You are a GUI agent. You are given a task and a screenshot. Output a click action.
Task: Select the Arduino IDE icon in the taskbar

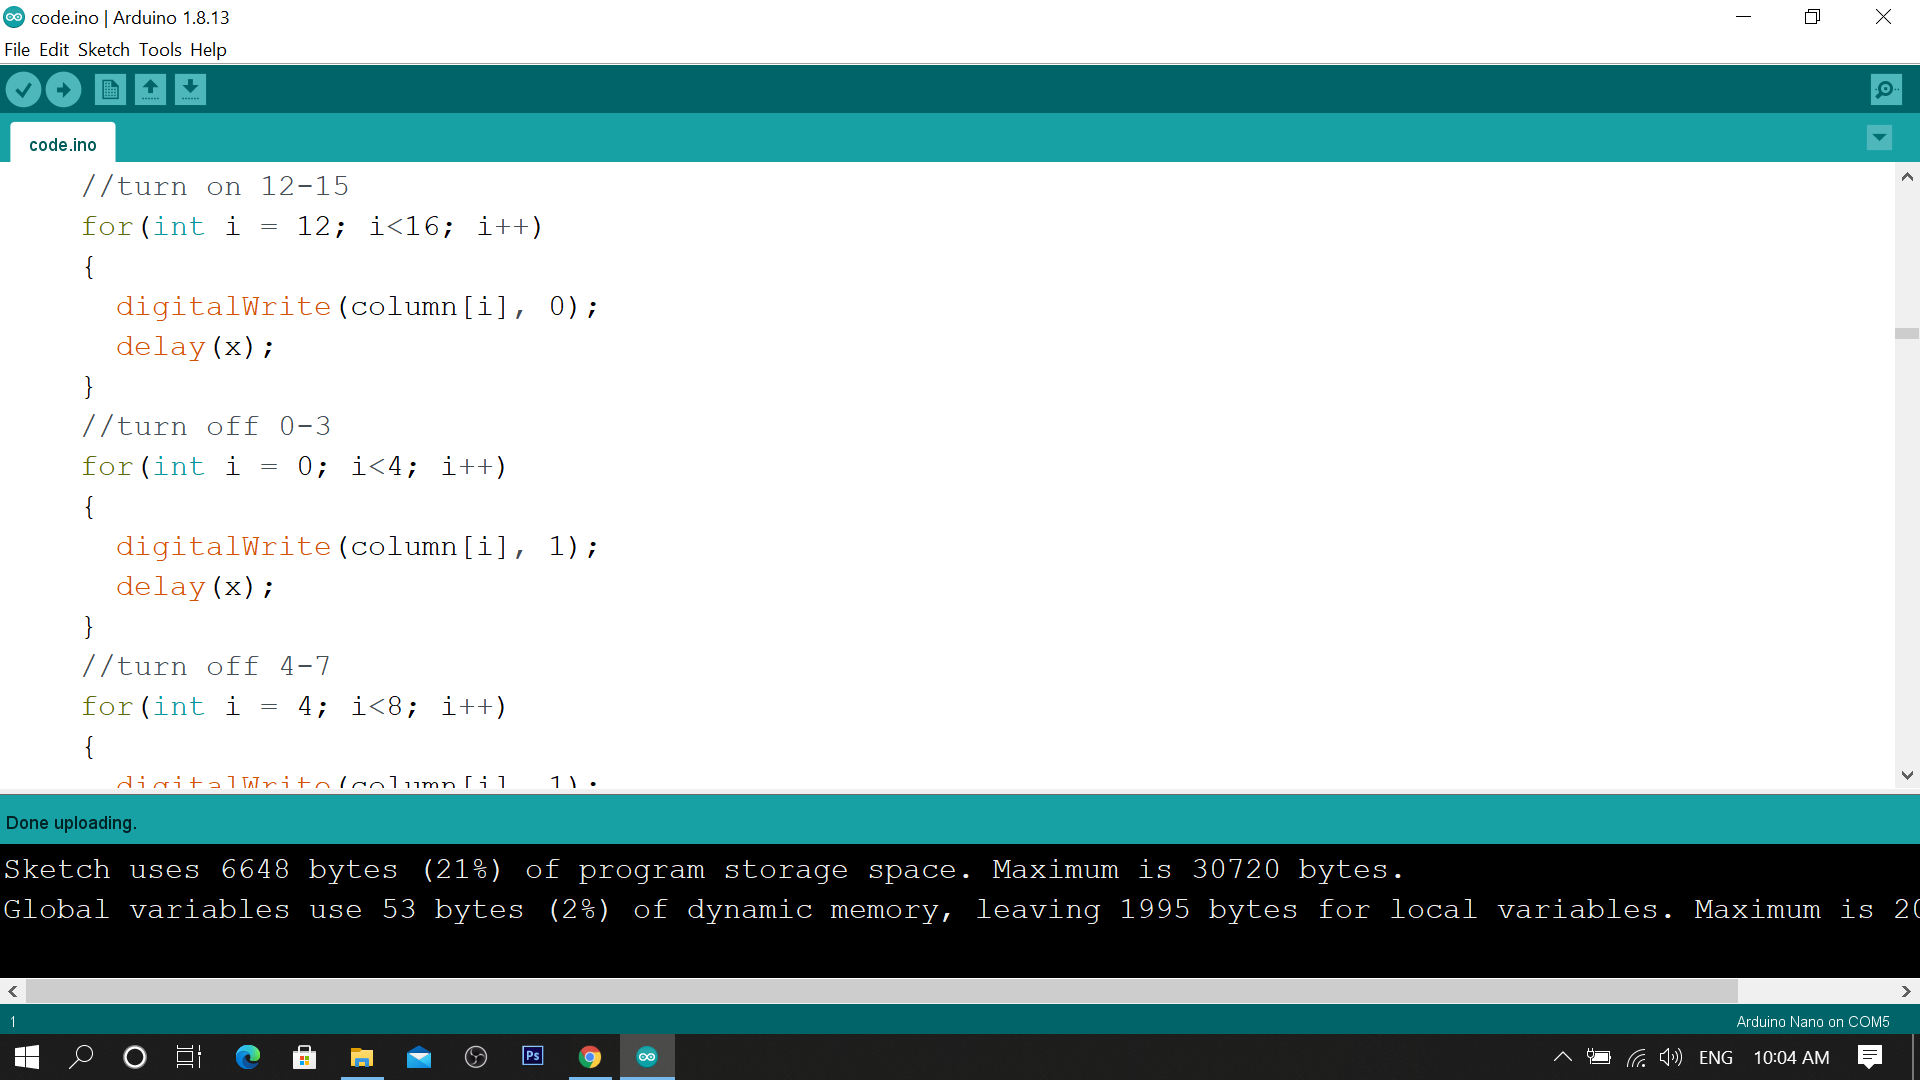tap(647, 1057)
